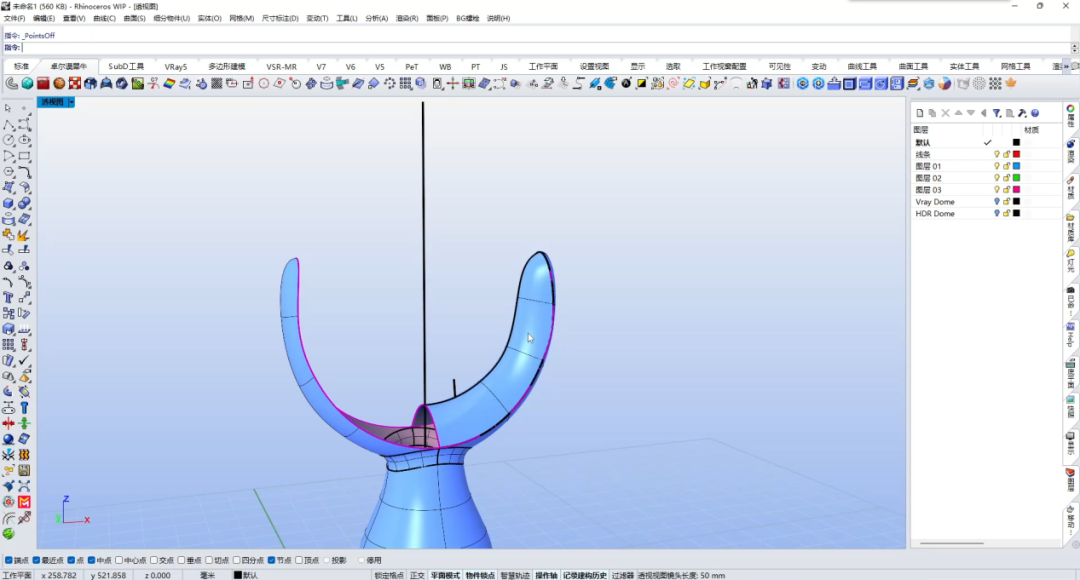This screenshot has height=580, width=1080.
Task: Toggle 中点 midpoint snap checkbox
Action: (x=92, y=560)
